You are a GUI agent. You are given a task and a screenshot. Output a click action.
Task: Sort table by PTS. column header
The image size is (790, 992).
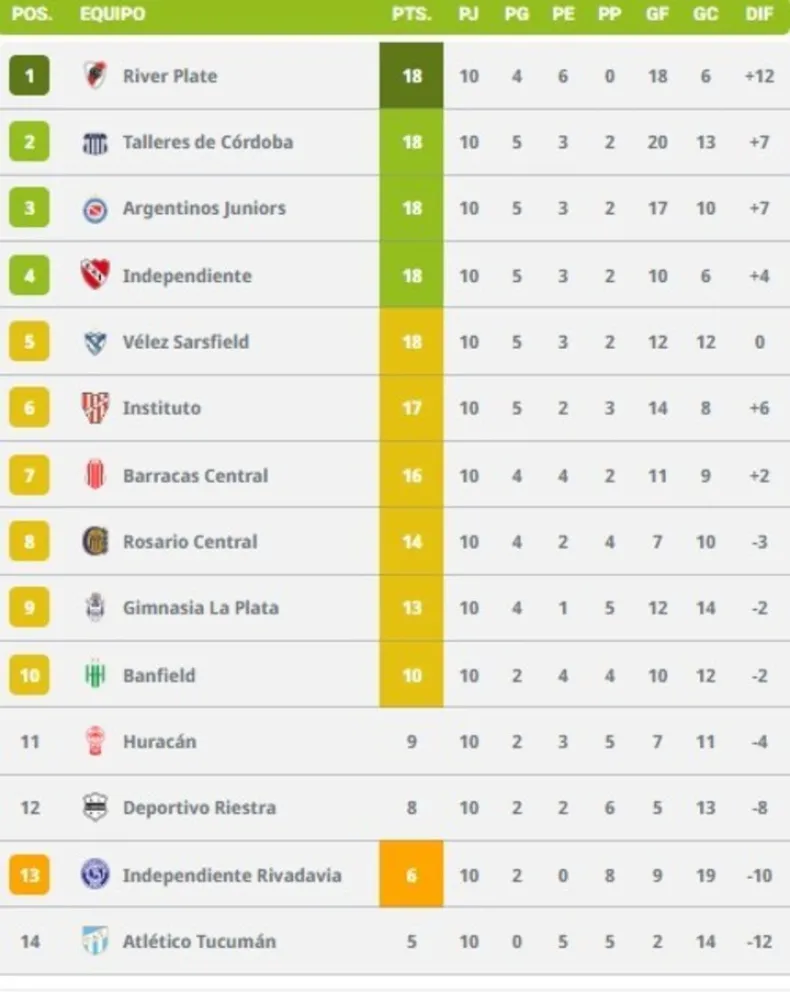[x=412, y=14]
